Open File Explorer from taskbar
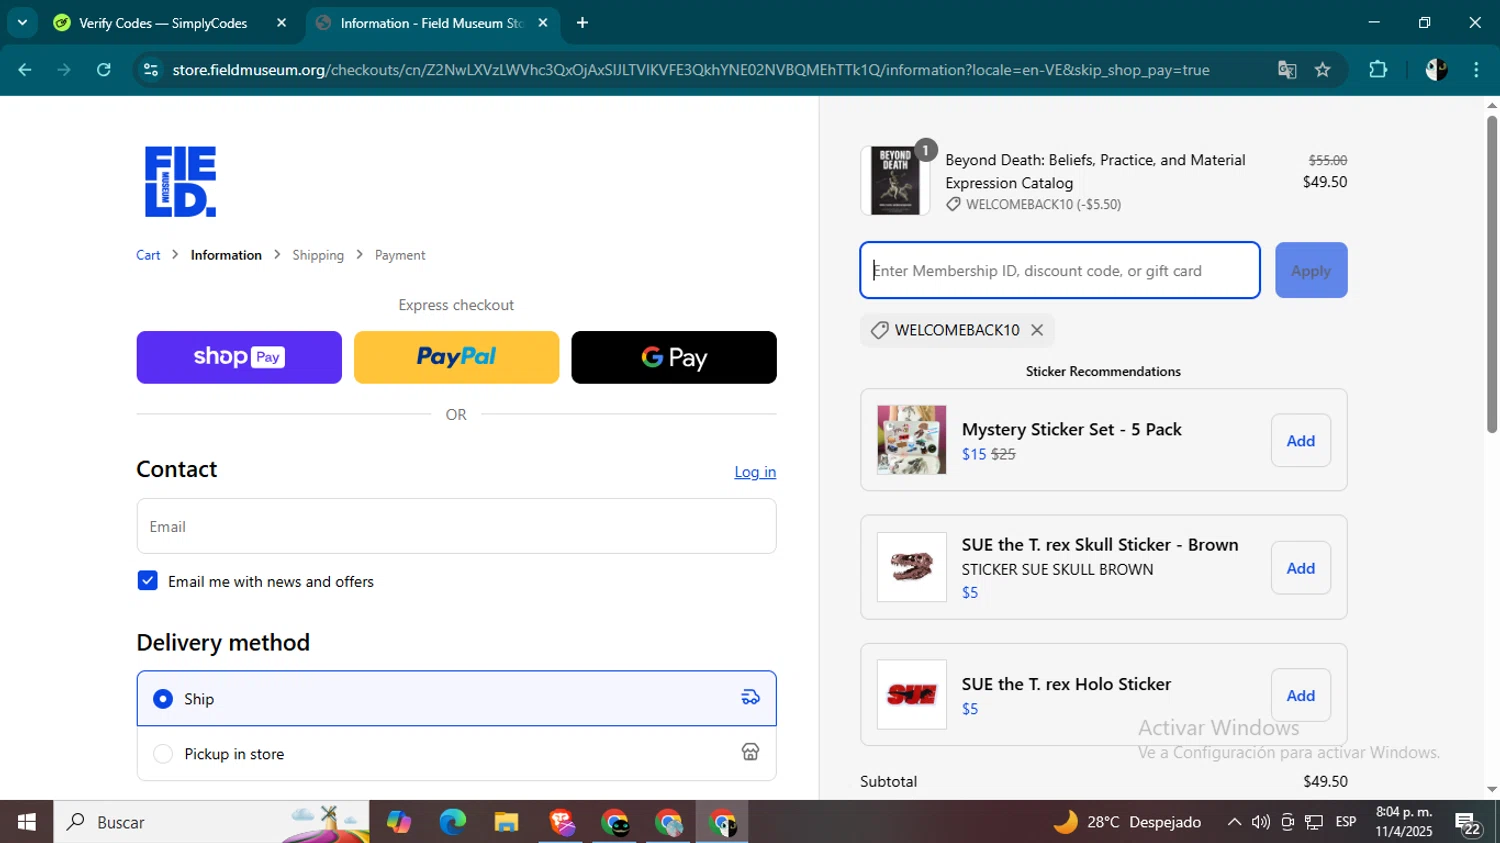The width and height of the screenshot is (1500, 843). click(507, 822)
